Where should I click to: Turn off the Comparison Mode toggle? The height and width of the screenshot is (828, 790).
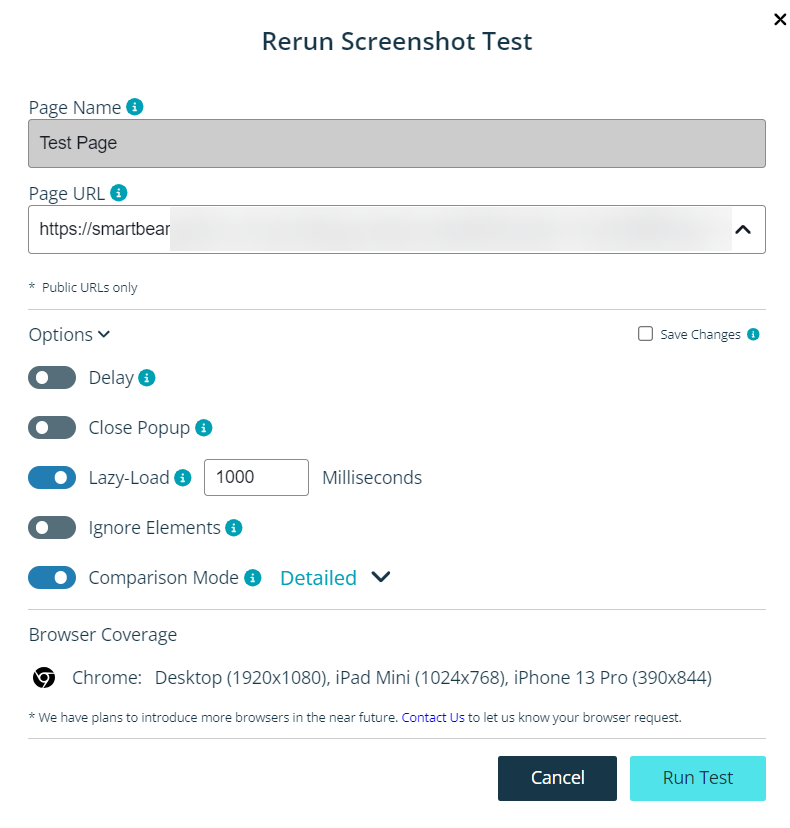click(52, 577)
